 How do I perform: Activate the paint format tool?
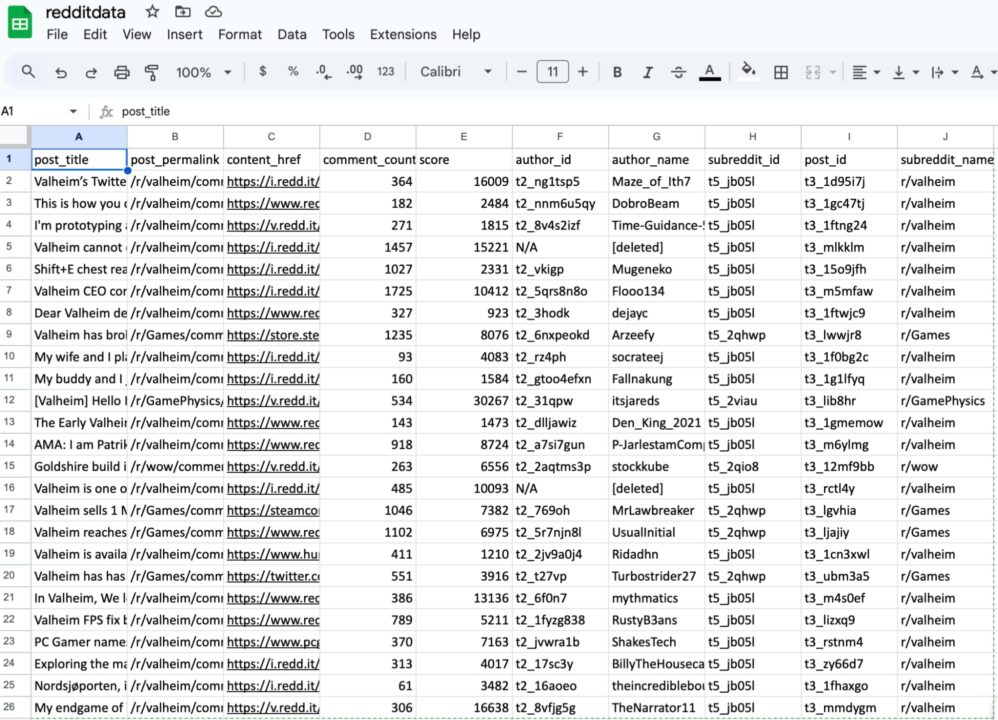151,72
